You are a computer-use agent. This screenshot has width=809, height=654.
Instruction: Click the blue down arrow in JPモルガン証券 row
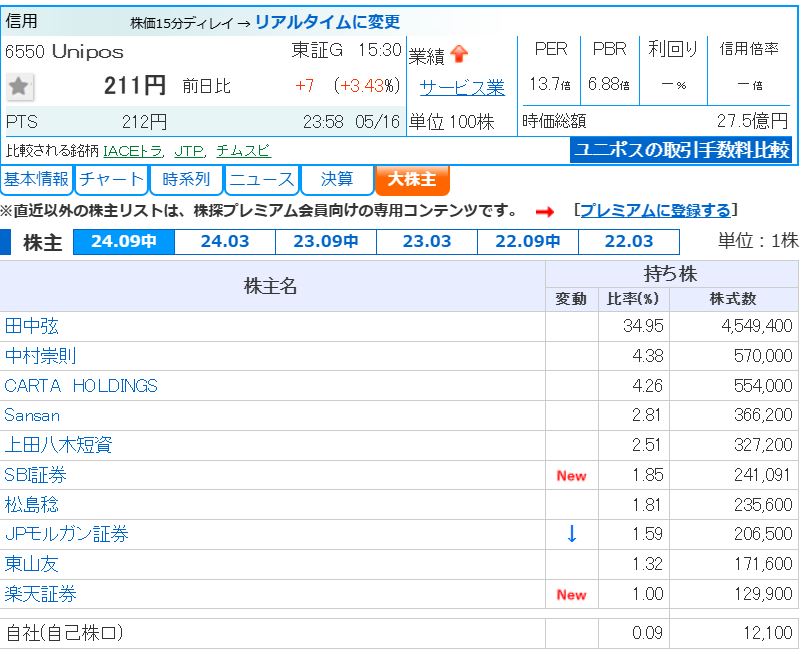(x=571, y=534)
